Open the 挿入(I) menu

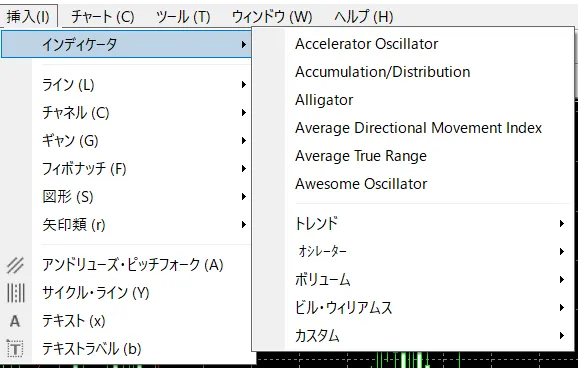(28, 17)
